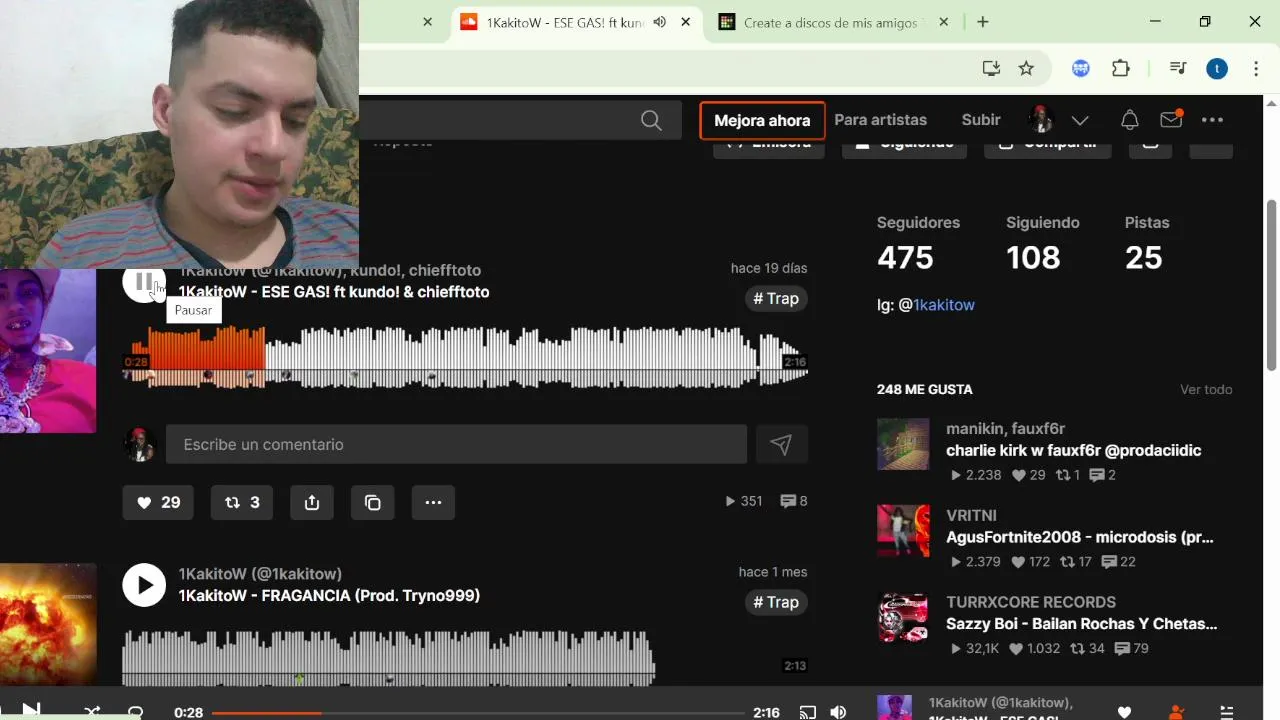Open the more options menu under ESE GAS!

pos(433,502)
